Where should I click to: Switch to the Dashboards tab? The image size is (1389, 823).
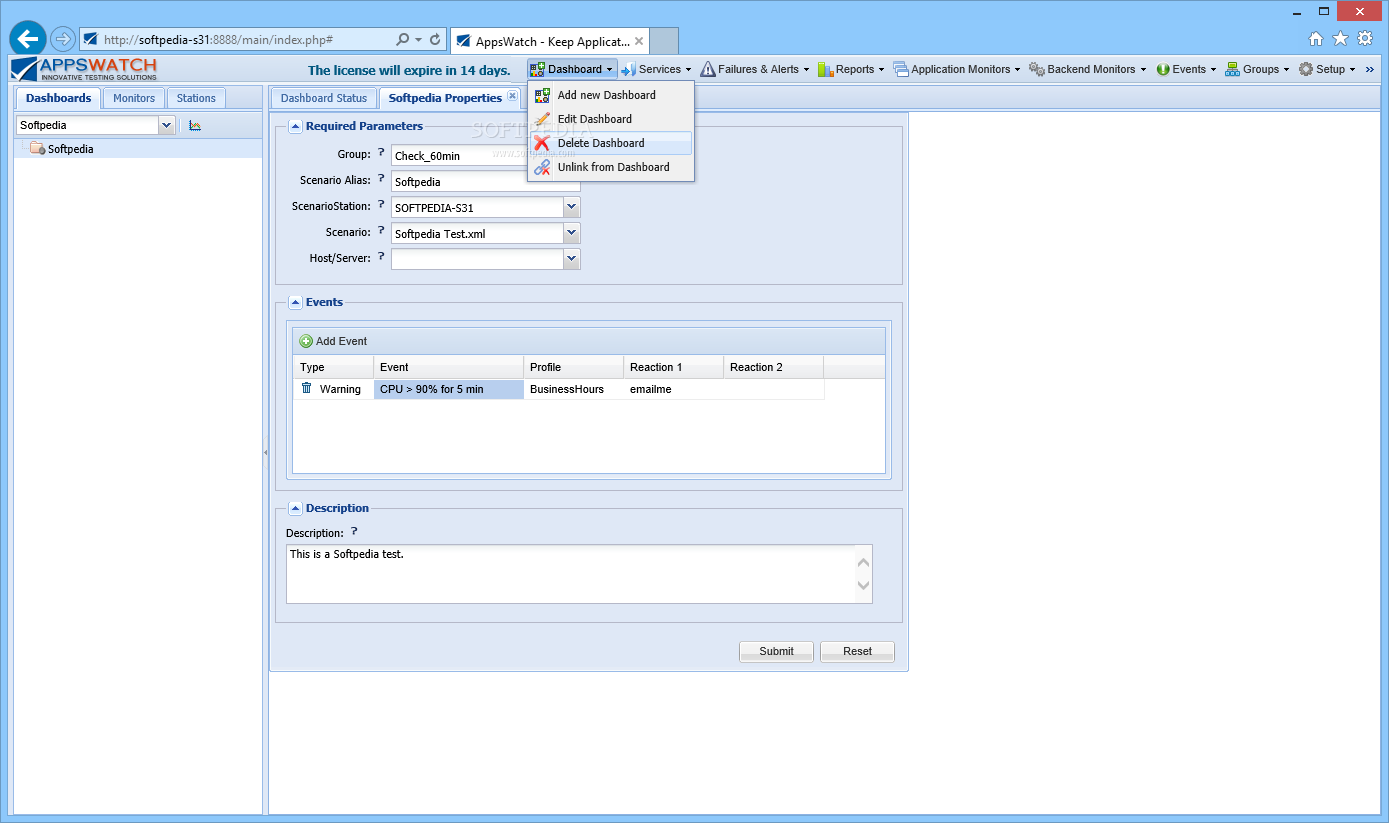[x=59, y=98]
